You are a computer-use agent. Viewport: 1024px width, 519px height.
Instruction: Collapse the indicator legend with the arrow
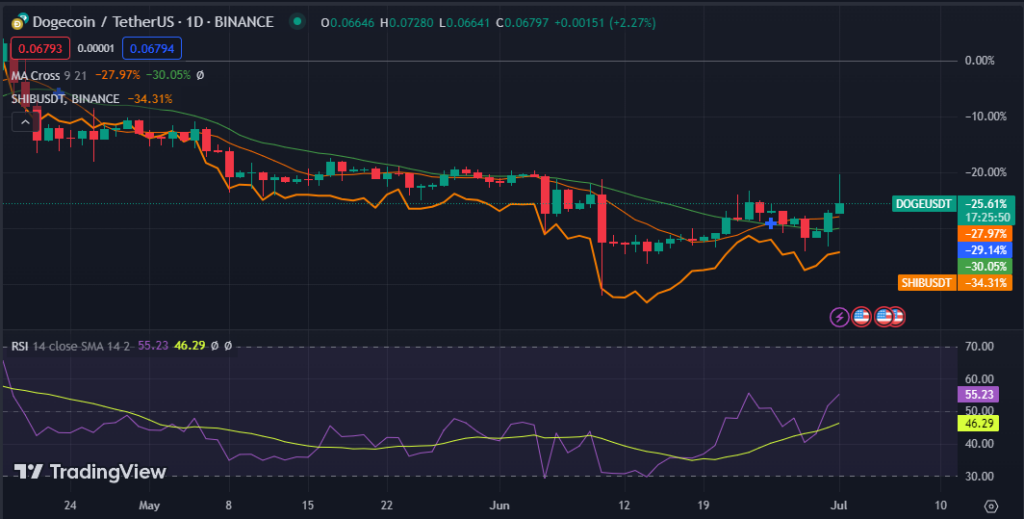pos(25,122)
